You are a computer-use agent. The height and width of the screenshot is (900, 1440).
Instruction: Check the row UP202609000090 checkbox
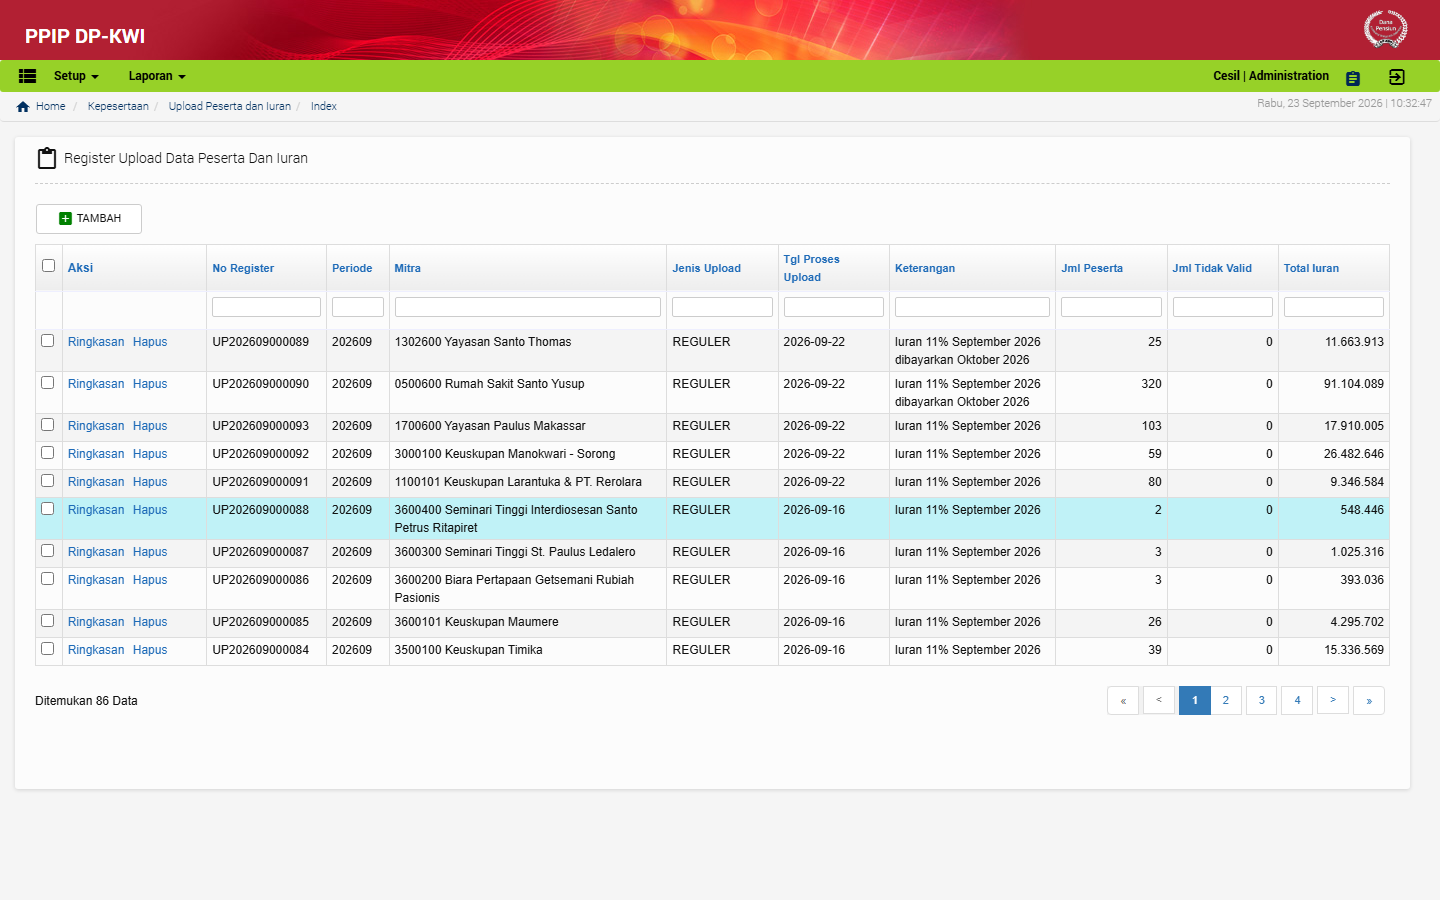(48, 383)
